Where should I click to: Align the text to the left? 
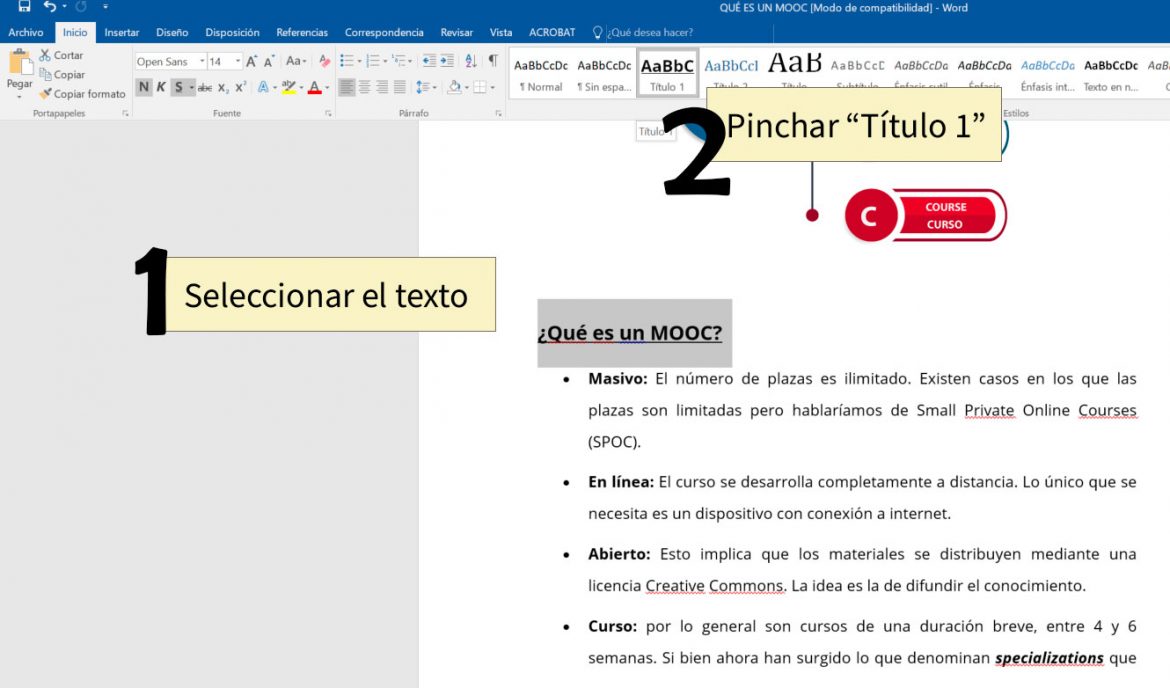click(347, 87)
